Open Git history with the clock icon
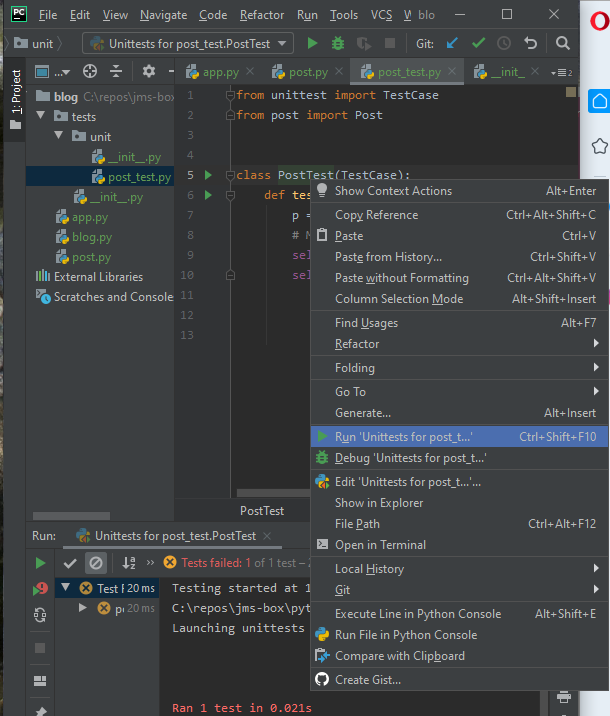Image resolution: width=610 pixels, height=716 pixels. 504,43
